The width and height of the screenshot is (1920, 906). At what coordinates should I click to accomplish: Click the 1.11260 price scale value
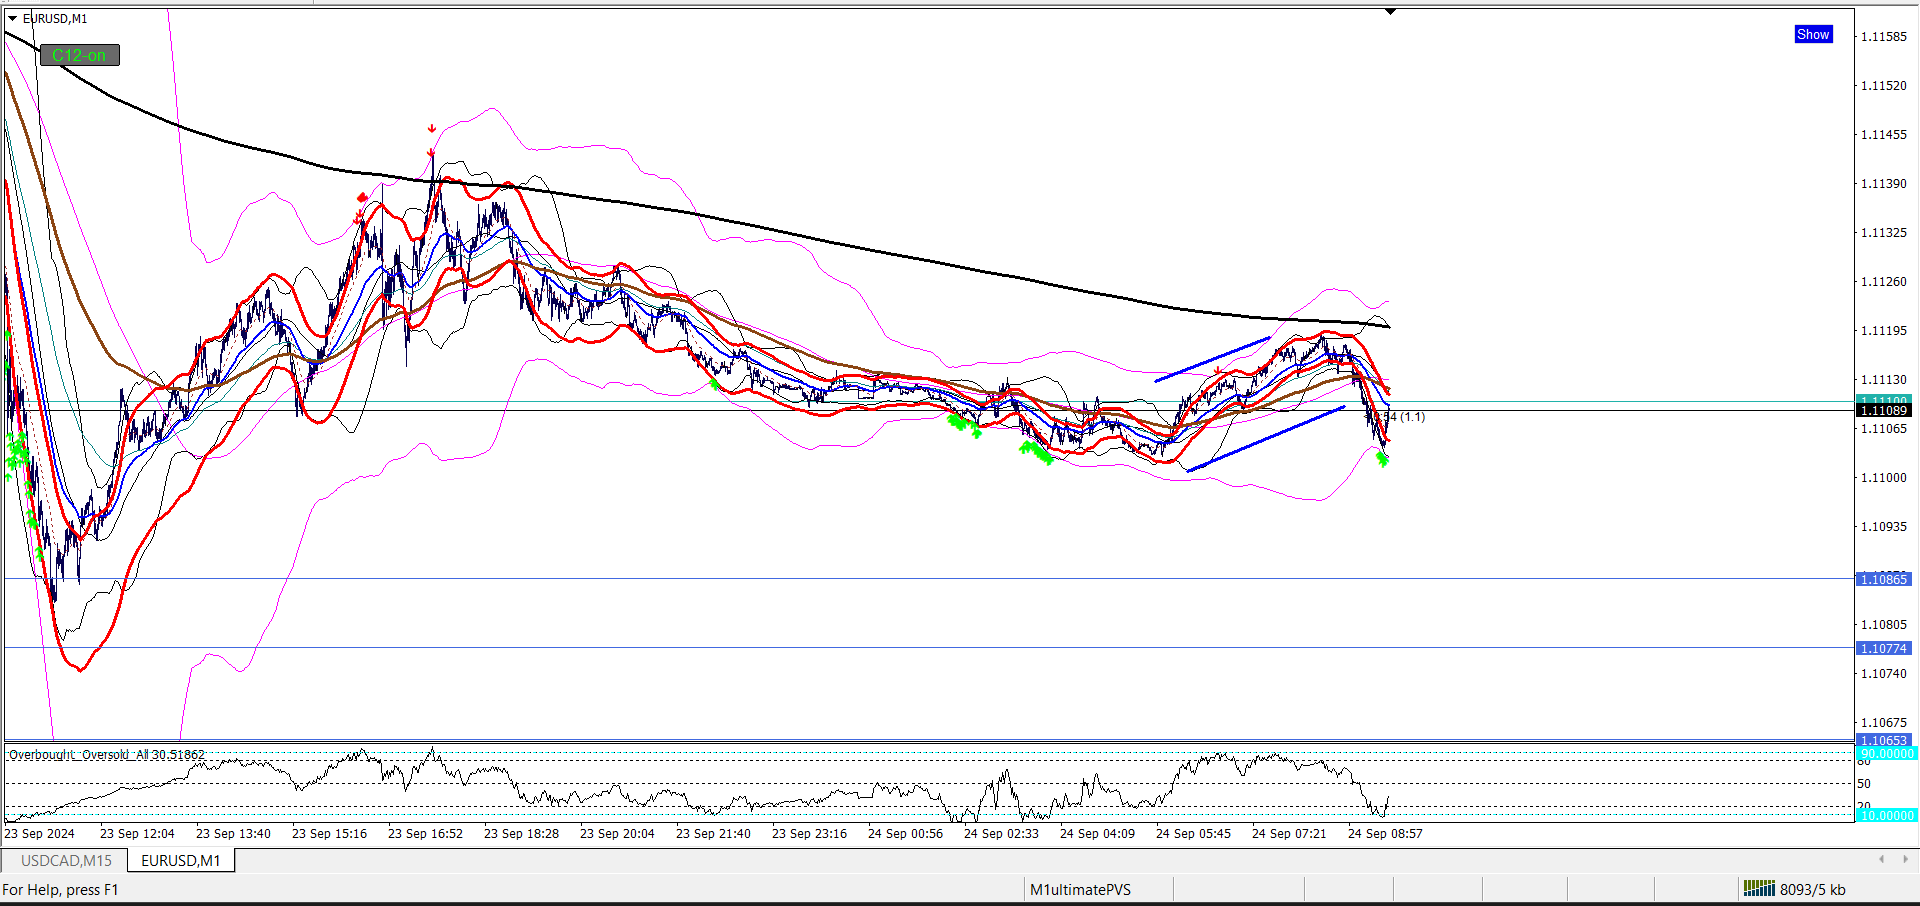click(x=1884, y=282)
